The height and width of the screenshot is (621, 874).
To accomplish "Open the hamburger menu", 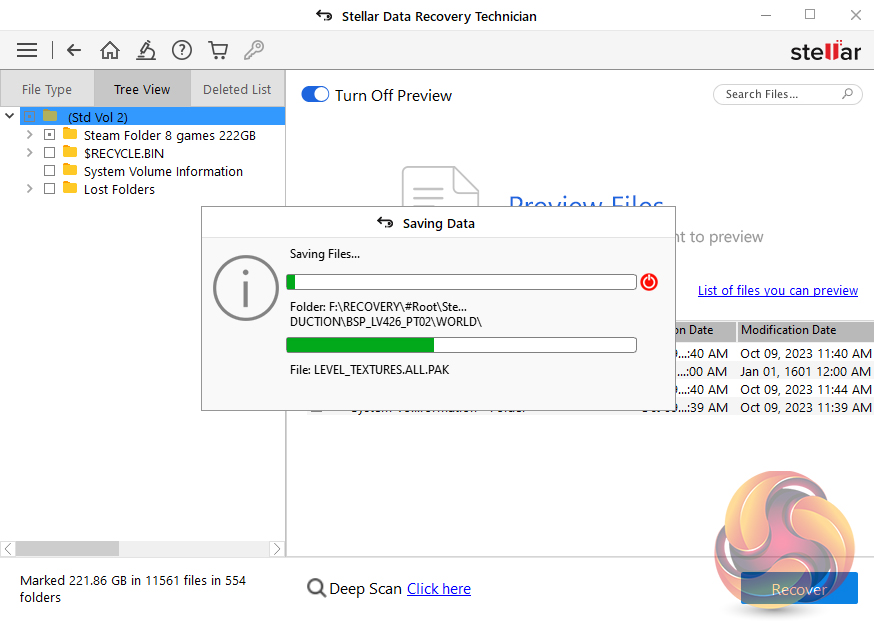I will coord(27,50).
